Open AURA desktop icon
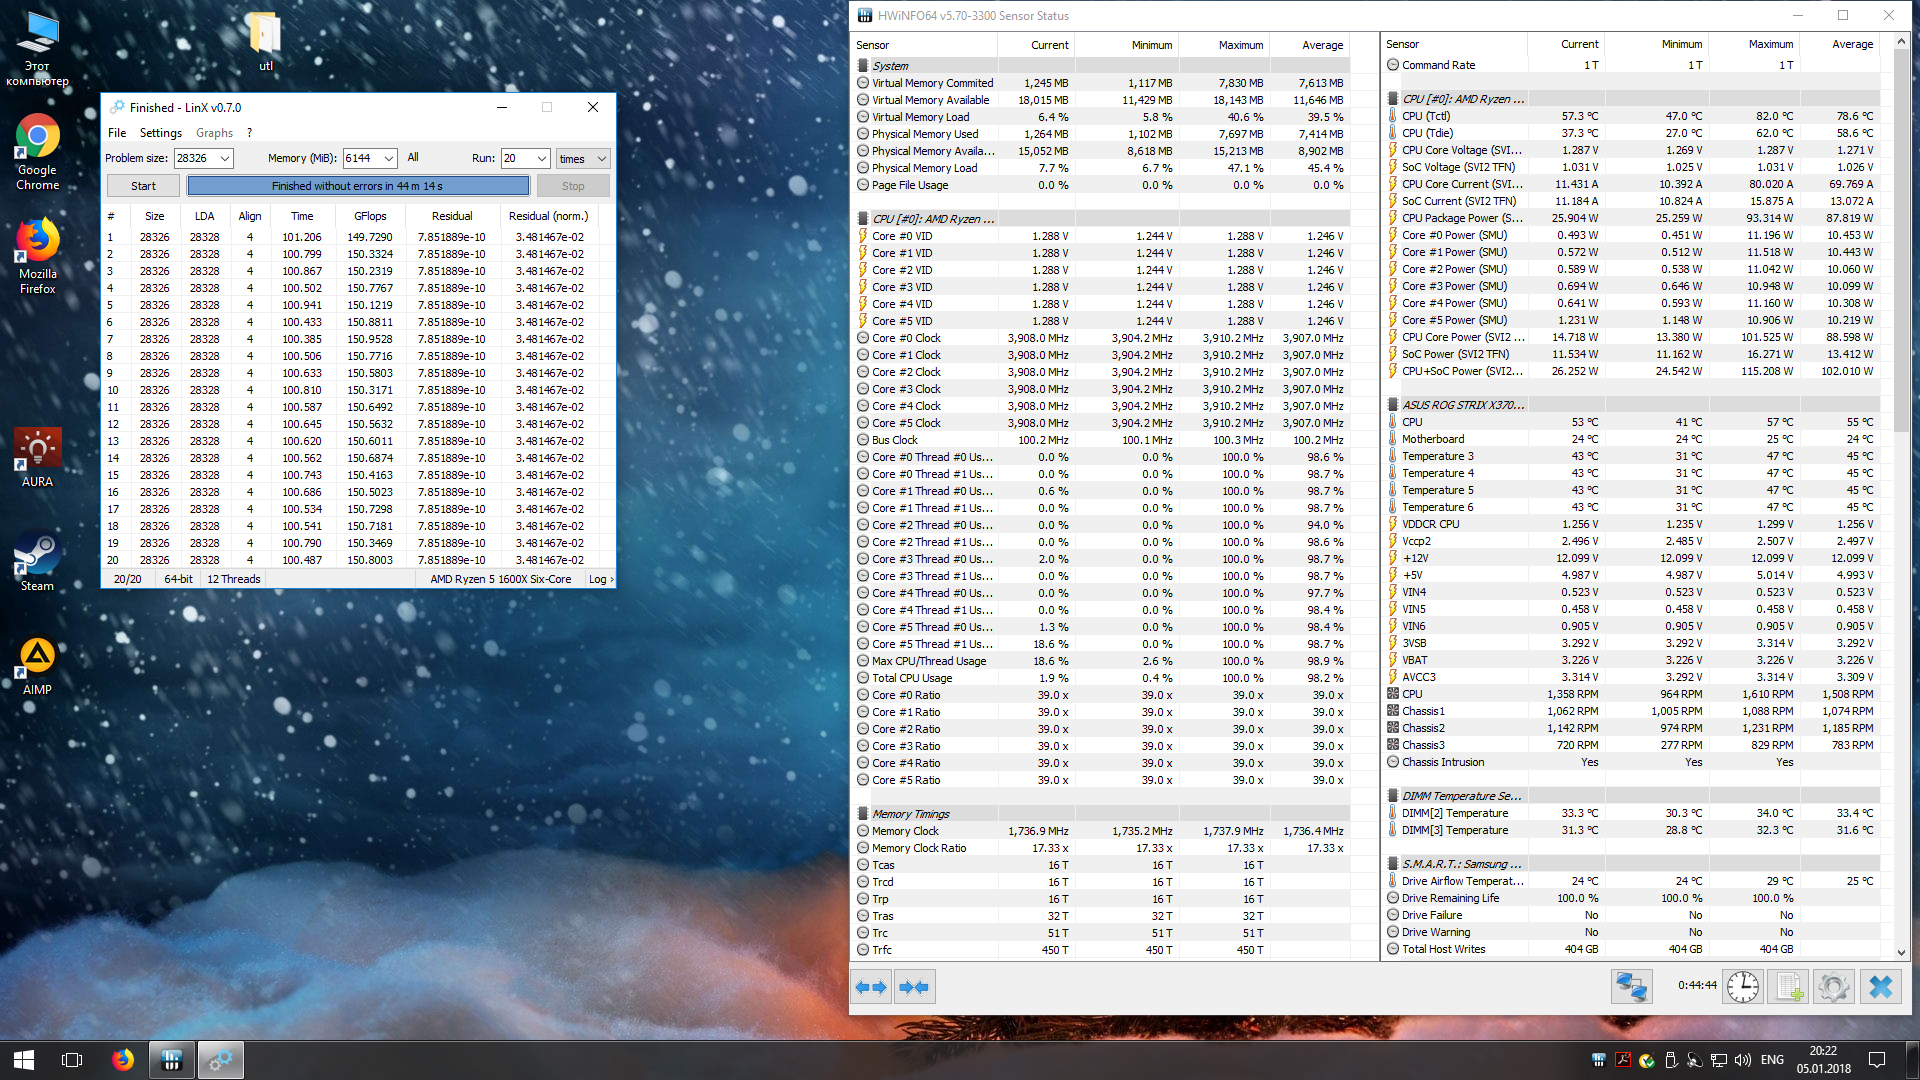The height and width of the screenshot is (1080, 1920). point(37,458)
